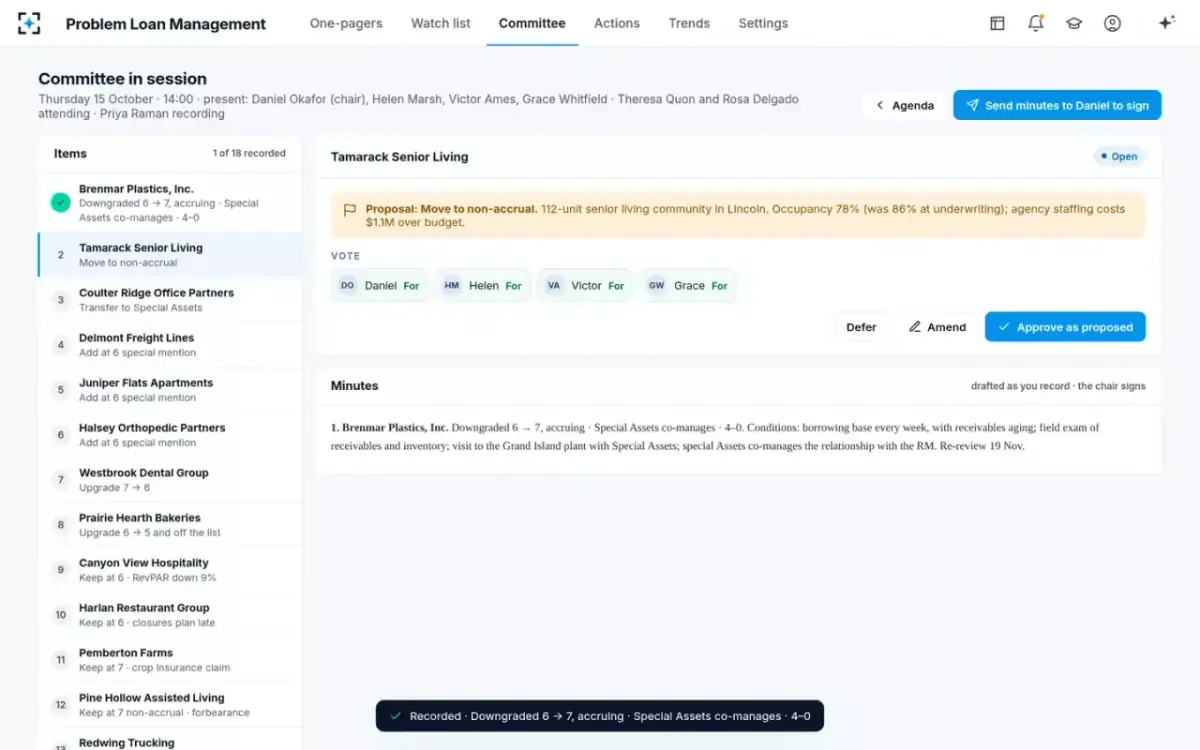
Task: Open the AI sparkle assistant icon
Action: [1166, 23]
